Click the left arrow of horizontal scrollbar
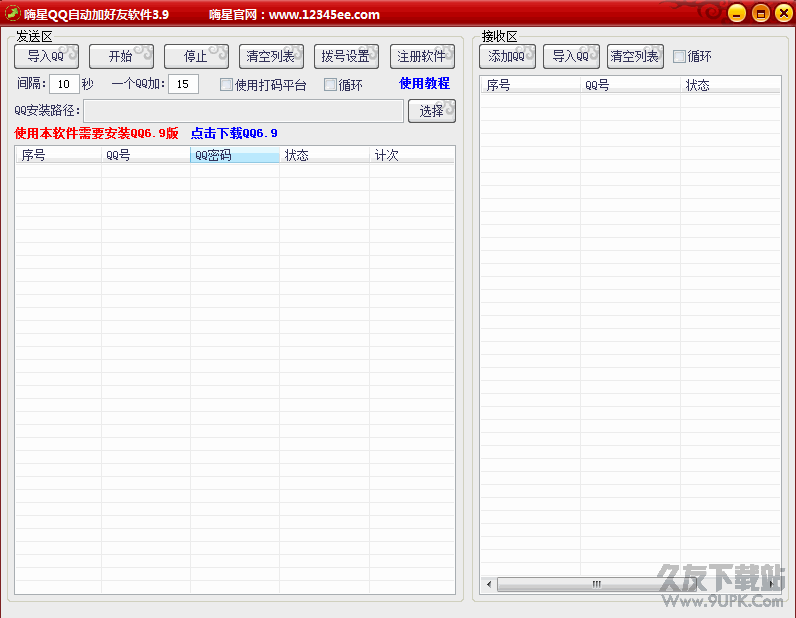The image size is (796, 618). (489, 584)
